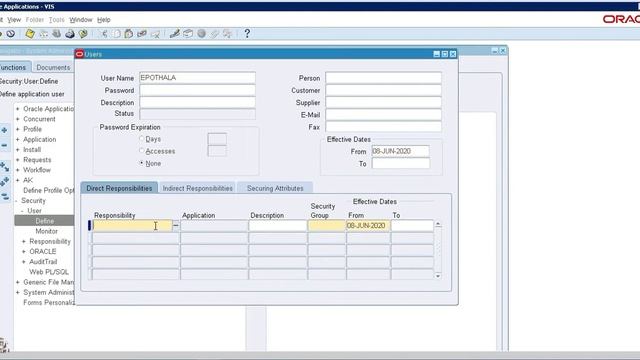Click the Navigator Collapse All button
The image size is (640, 360).
[4, 197]
